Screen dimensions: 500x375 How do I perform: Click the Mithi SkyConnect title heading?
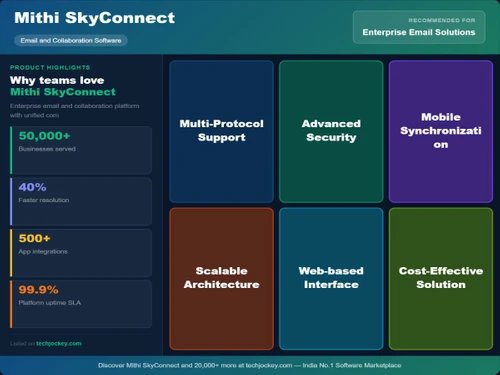click(94, 18)
